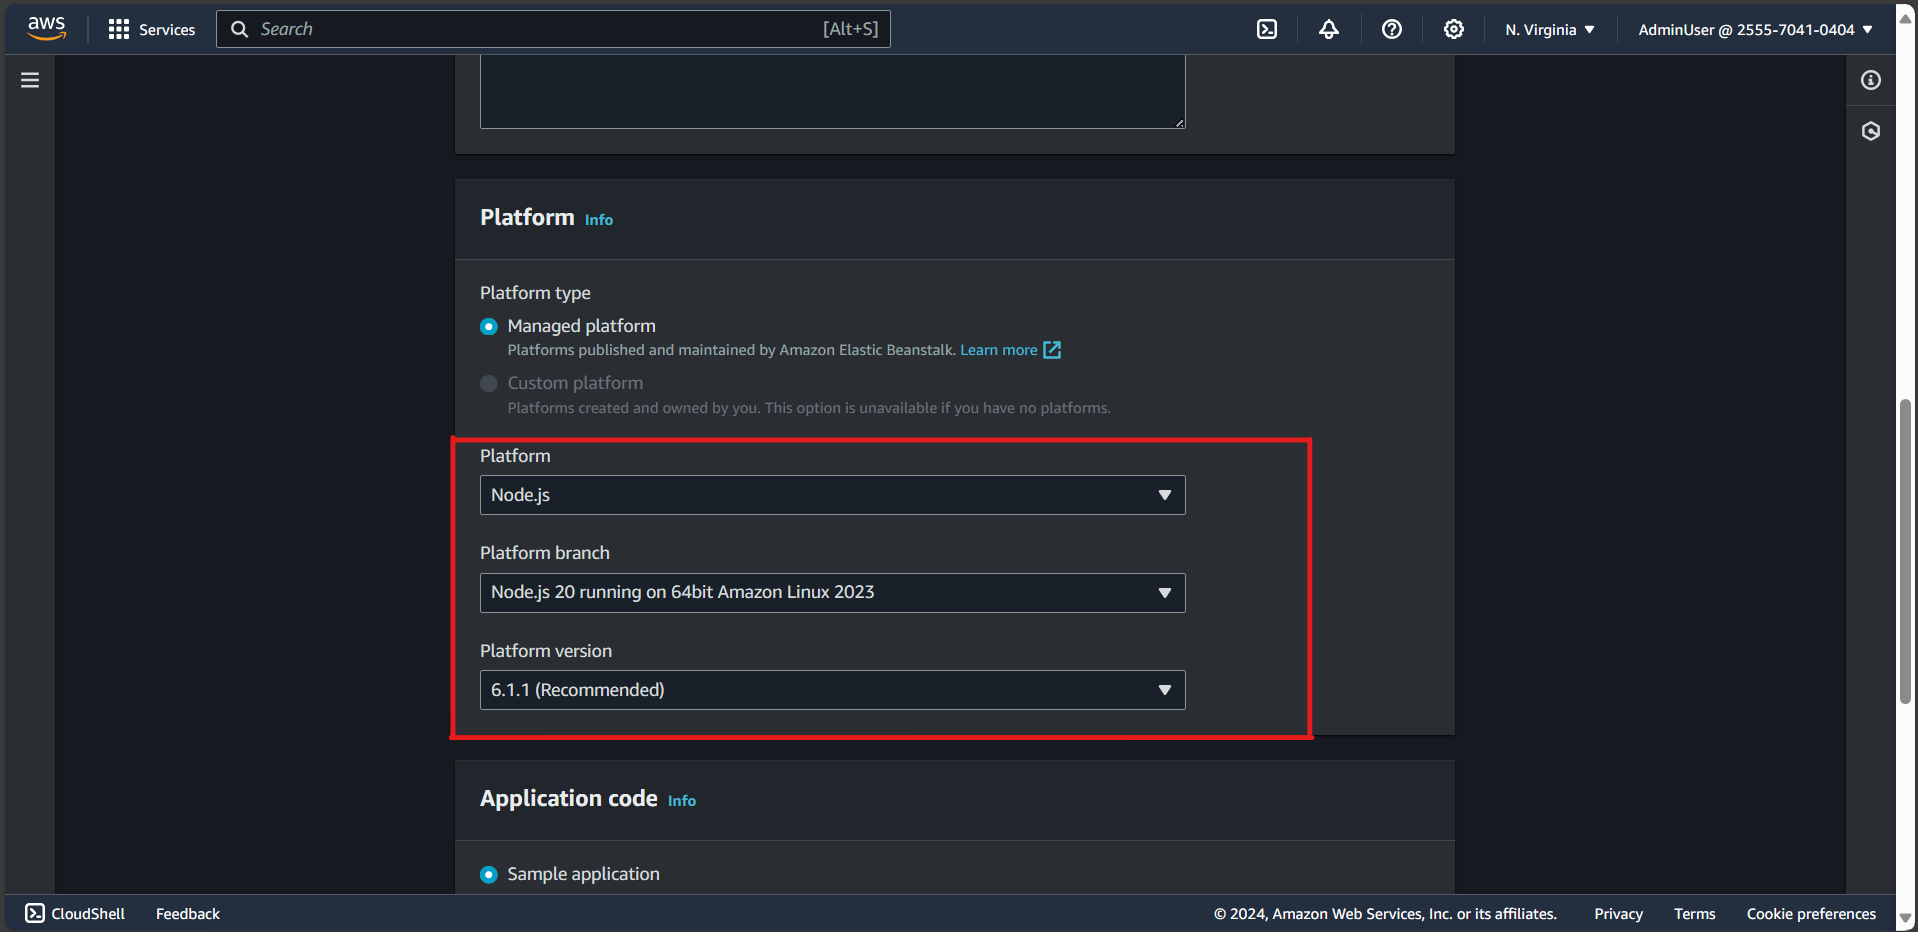The image size is (1918, 932).
Task: Click into the description text area
Action: click(833, 91)
